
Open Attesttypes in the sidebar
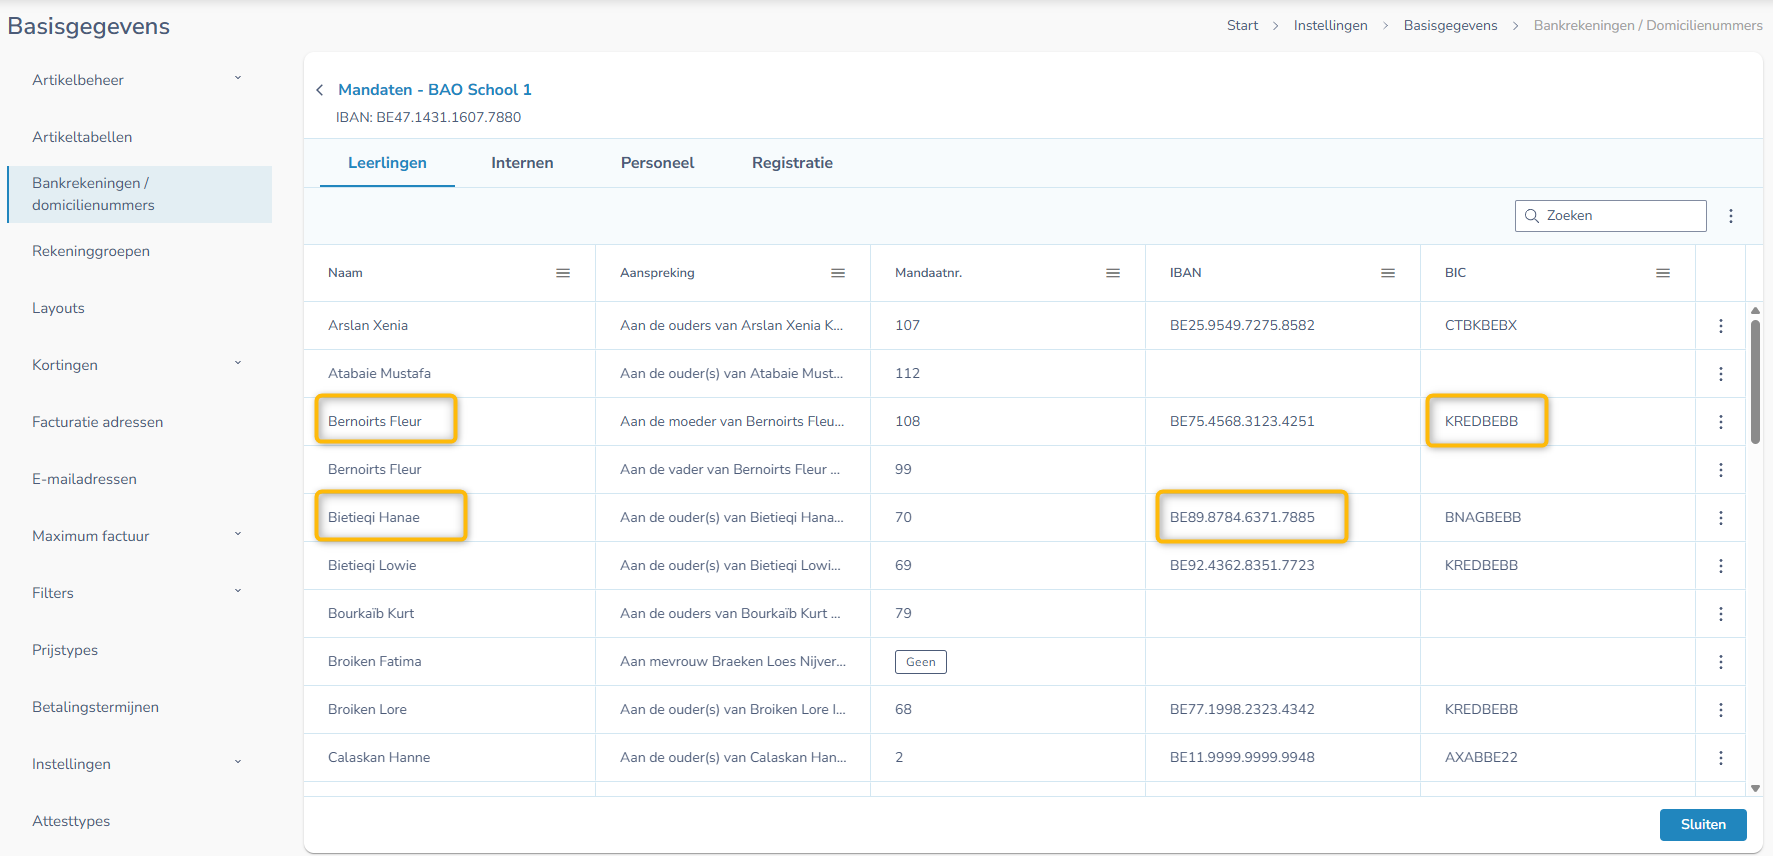(x=71, y=821)
